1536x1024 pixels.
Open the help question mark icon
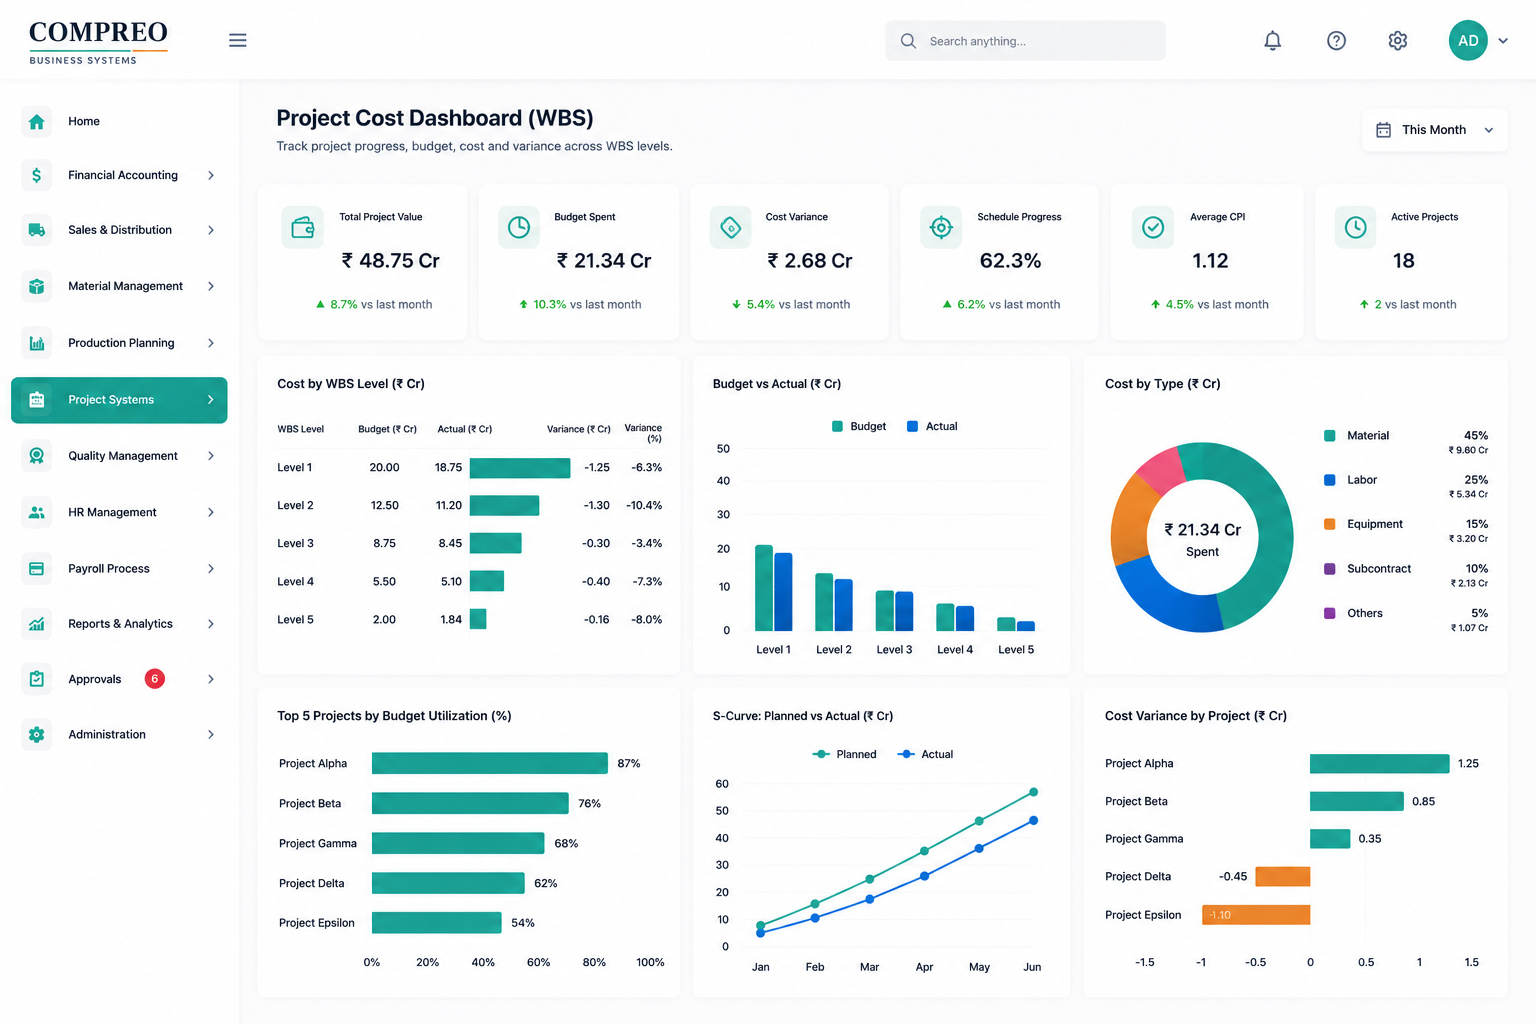coord(1336,40)
